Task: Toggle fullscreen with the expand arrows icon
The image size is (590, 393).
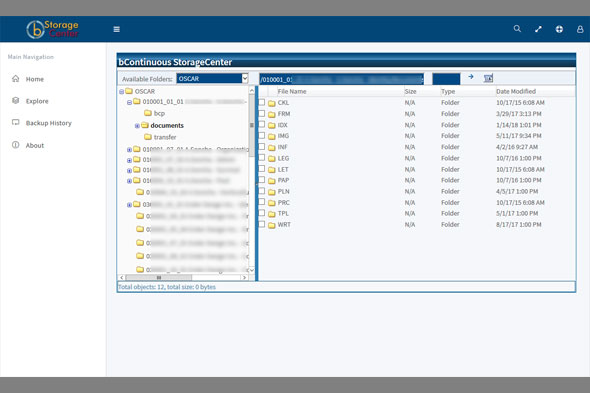Action: (538, 29)
